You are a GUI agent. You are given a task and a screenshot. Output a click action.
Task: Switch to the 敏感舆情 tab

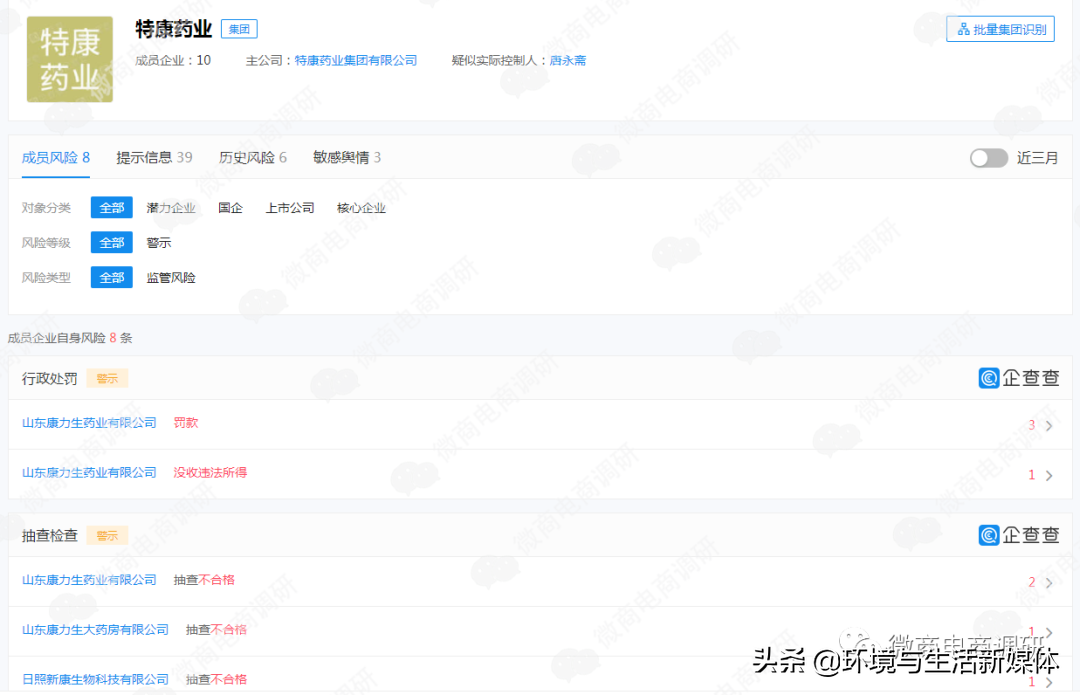pos(347,158)
